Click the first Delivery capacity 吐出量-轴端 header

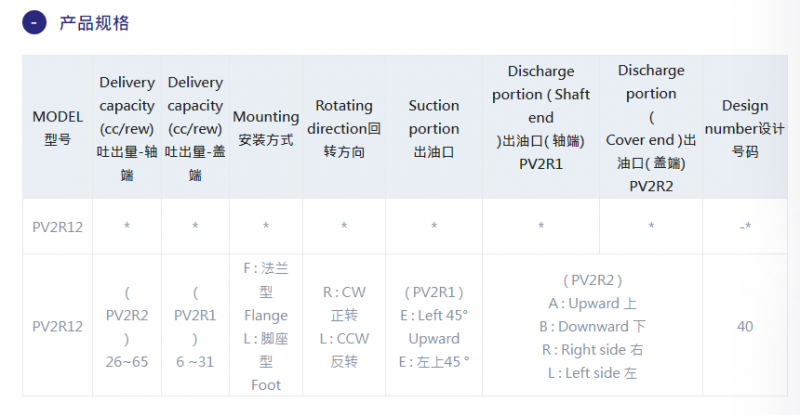[x=127, y=128]
